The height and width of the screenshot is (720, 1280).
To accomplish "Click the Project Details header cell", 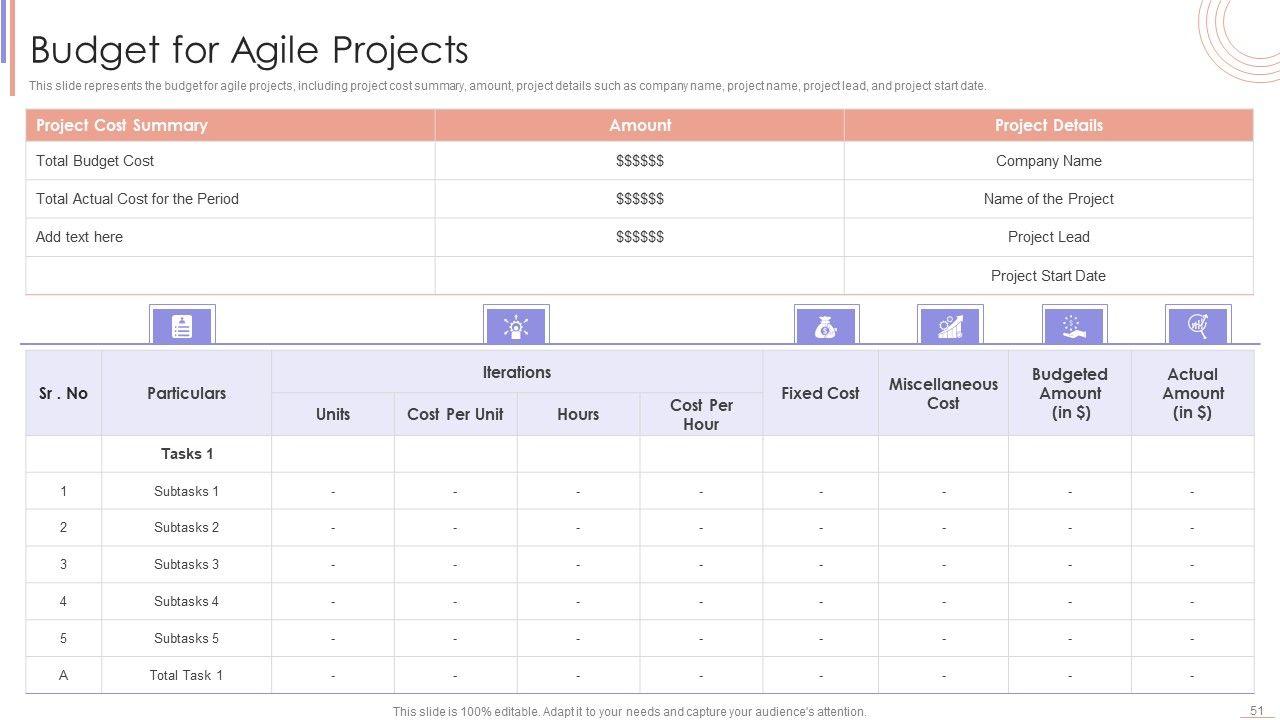I will click(1048, 125).
